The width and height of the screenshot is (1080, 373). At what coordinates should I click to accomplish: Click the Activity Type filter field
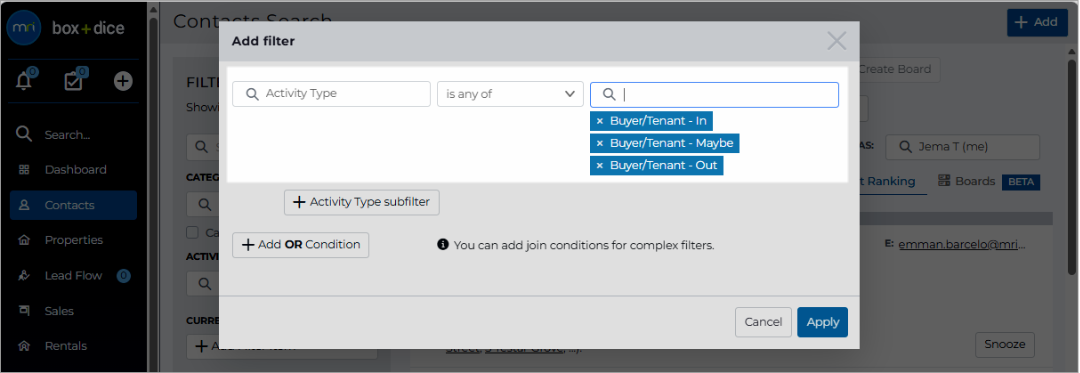(331, 94)
